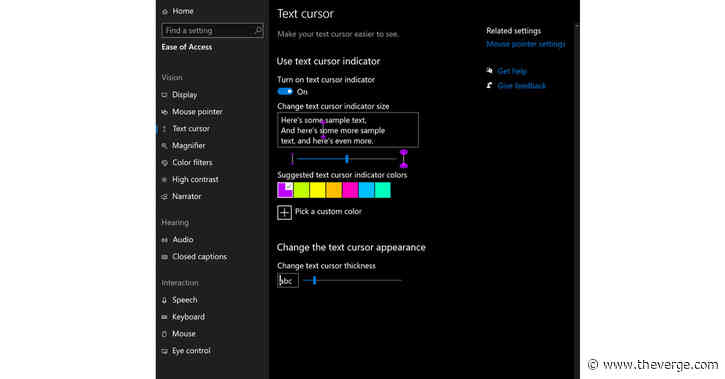725x379 pixels.
Task: Click the Keyboard icon
Action: [x=165, y=317]
